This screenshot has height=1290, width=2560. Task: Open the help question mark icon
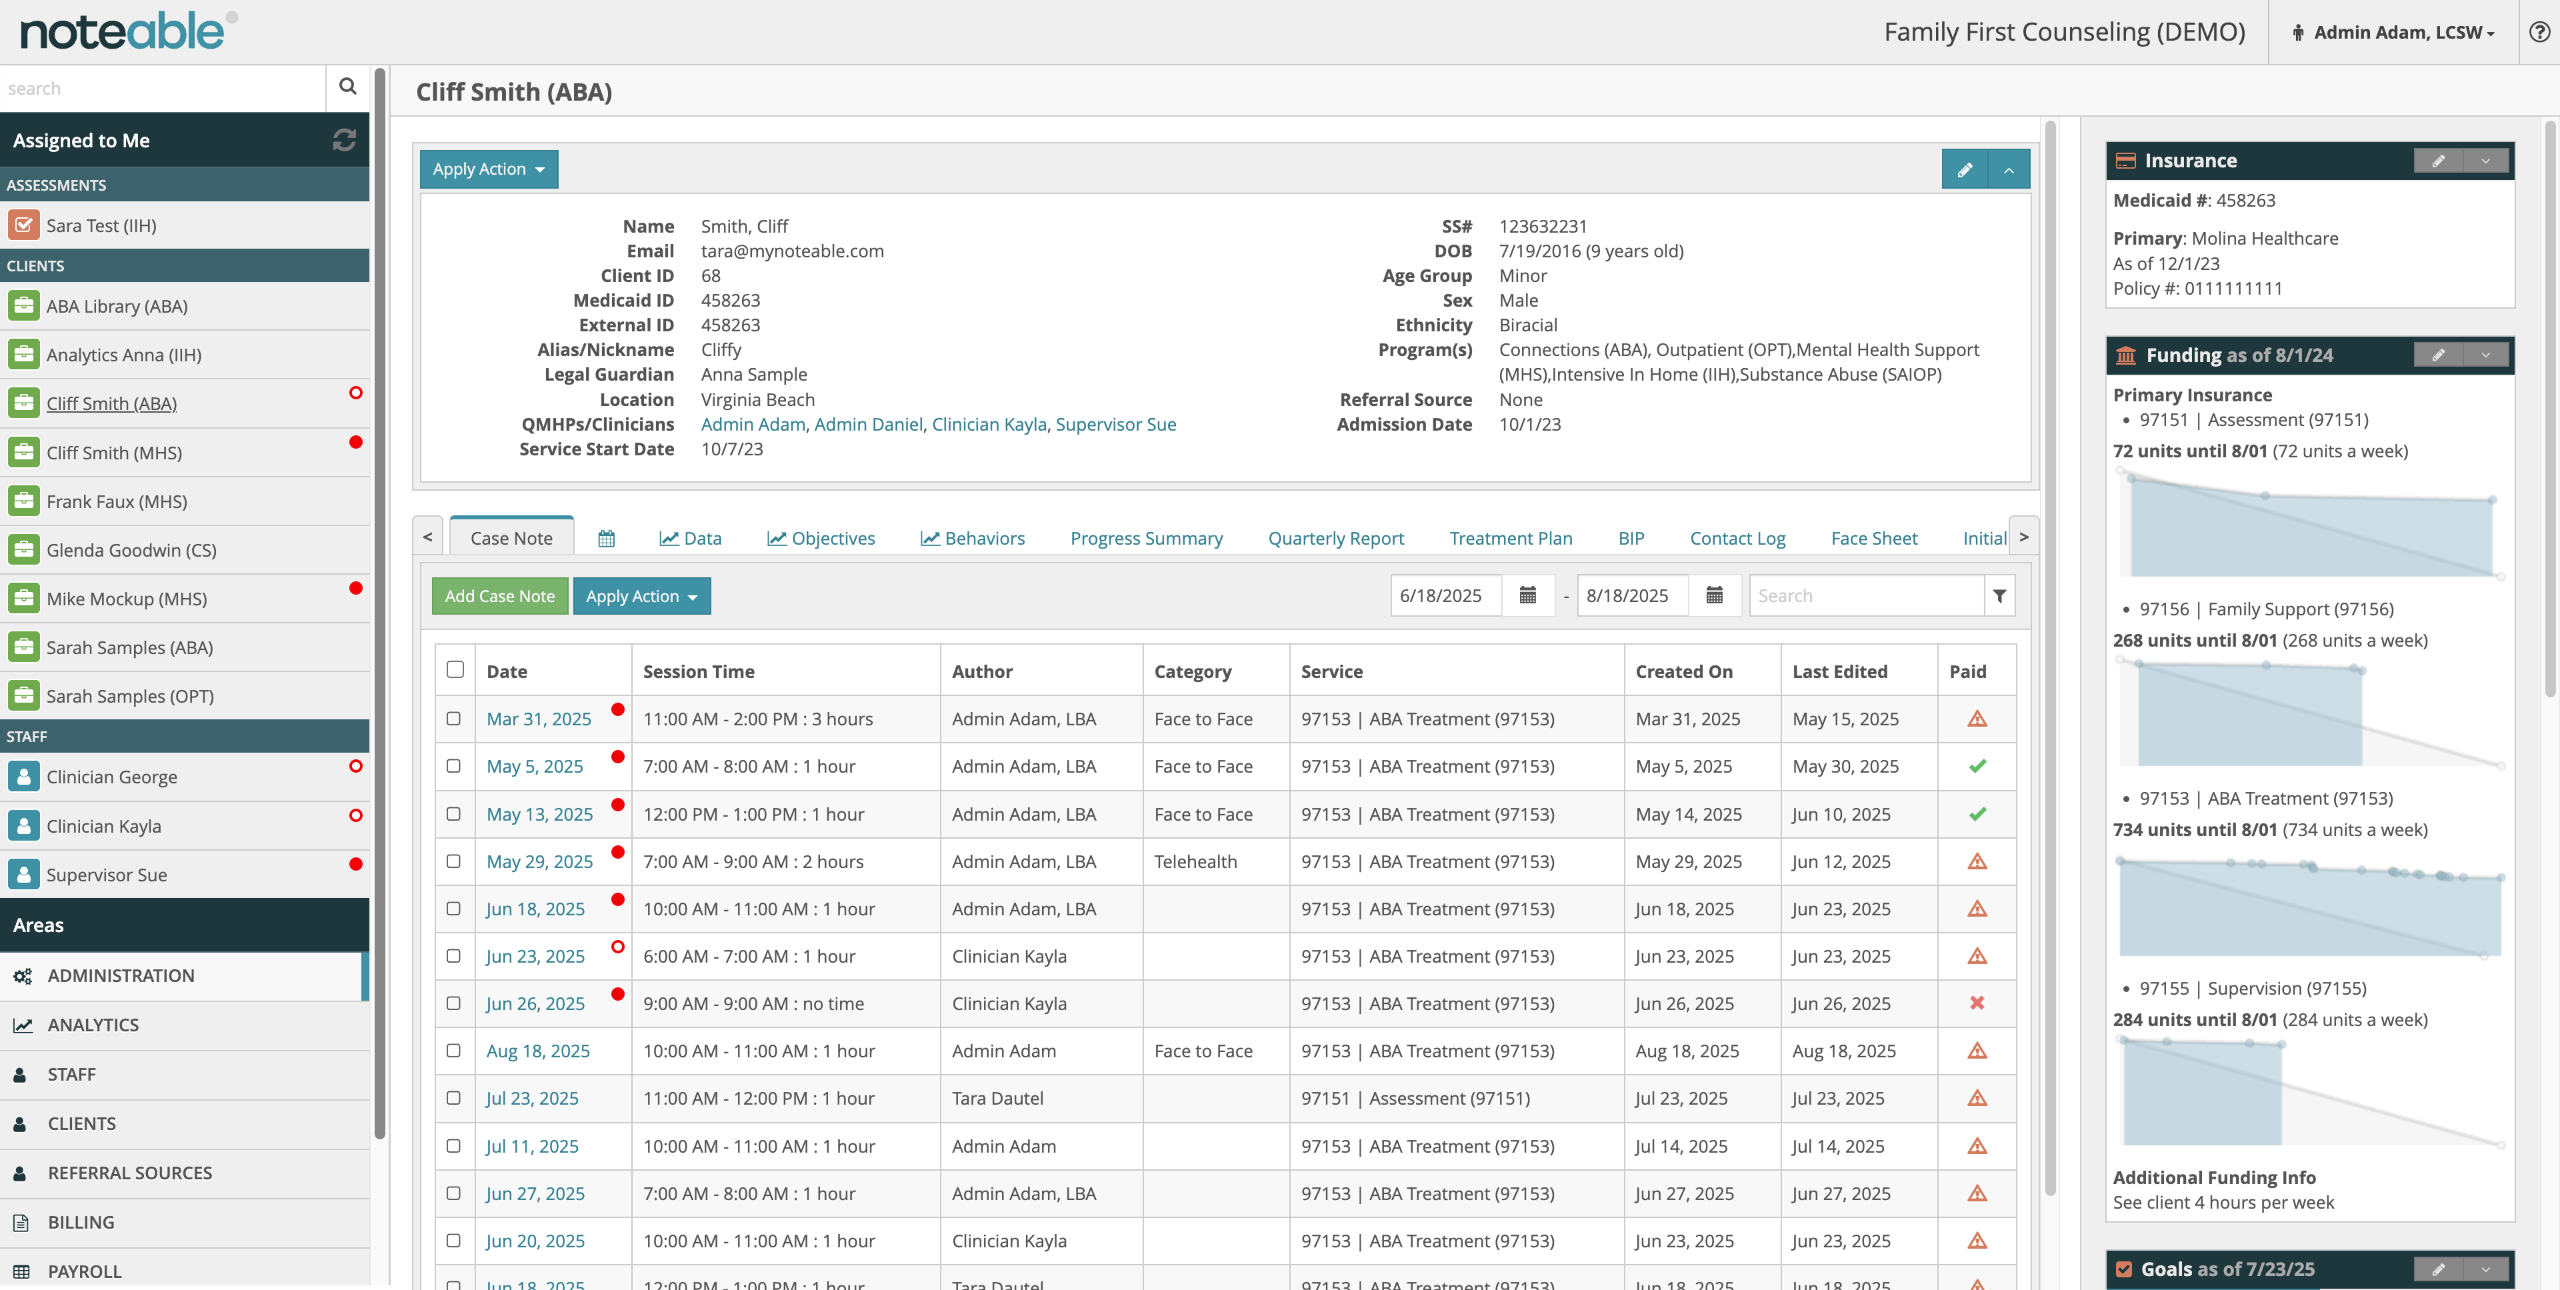(2539, 32)
